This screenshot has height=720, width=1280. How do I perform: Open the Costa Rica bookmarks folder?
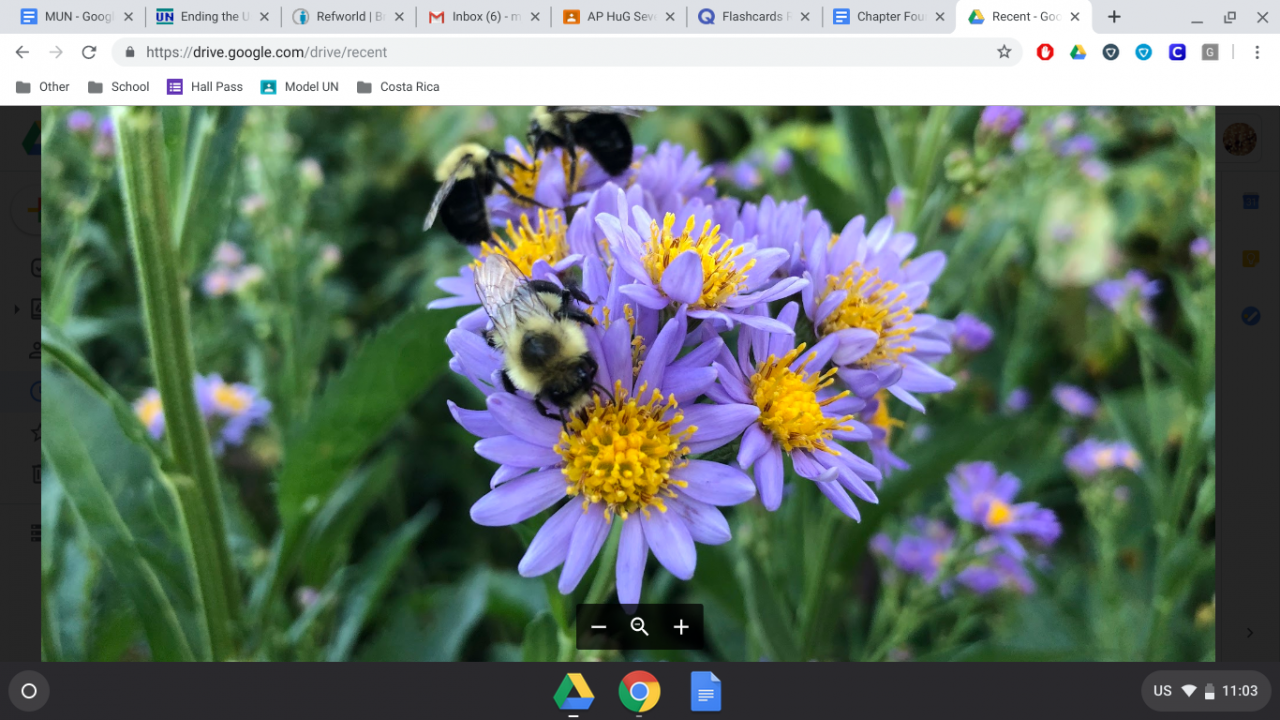tap(398, 87)
